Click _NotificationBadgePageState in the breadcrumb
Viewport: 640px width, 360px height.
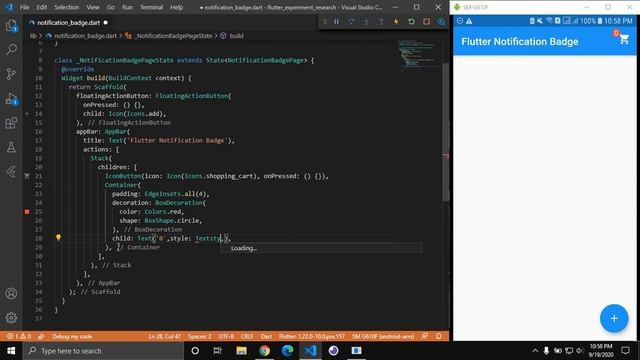[173, 36]
